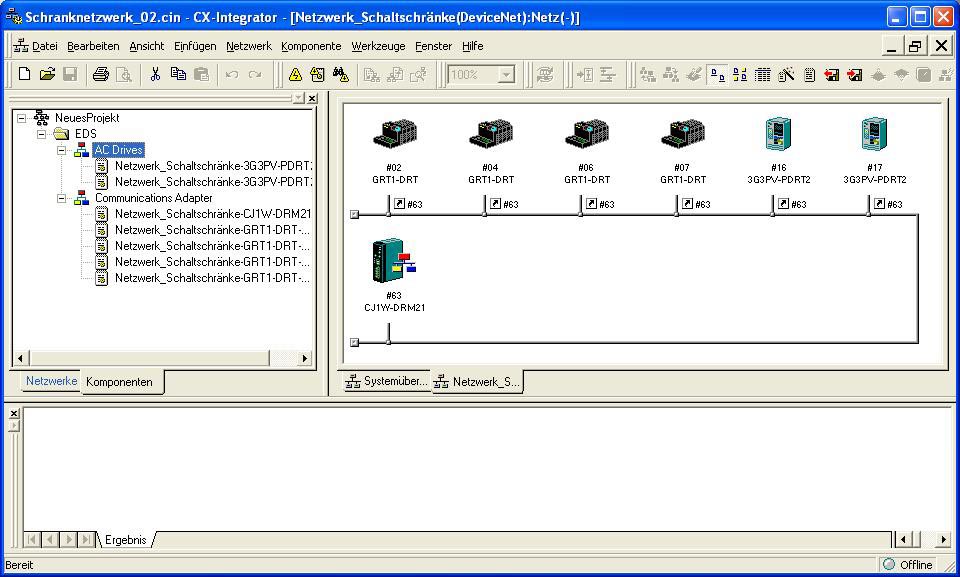Select the #17 3G3PV-PDRT2 drive icon
Image resolution: width=960 pixels, height=577 pixels.
[x=875, y=134]
